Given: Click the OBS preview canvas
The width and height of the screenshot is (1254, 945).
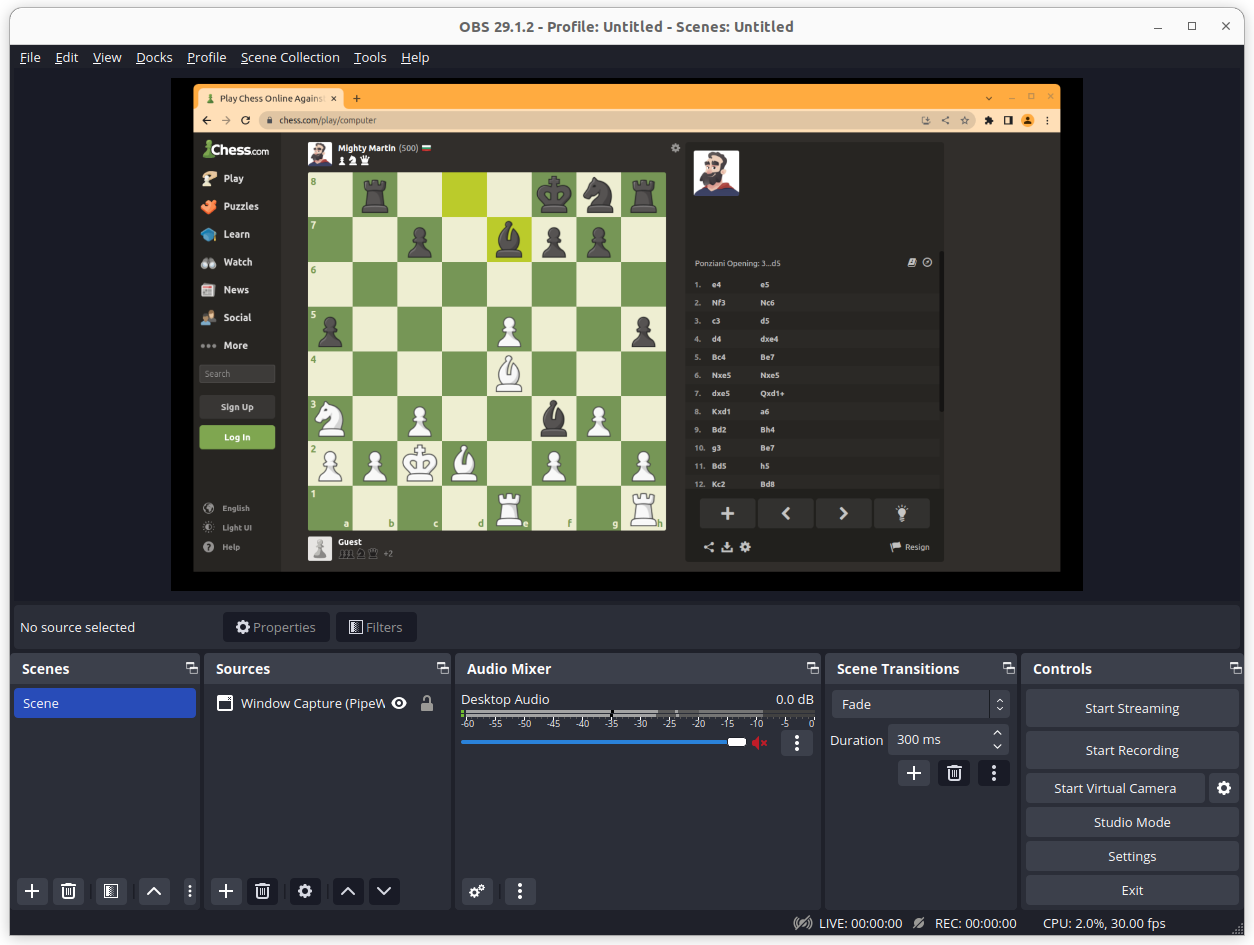Looking at the screenshot, I should coord(627,334).
